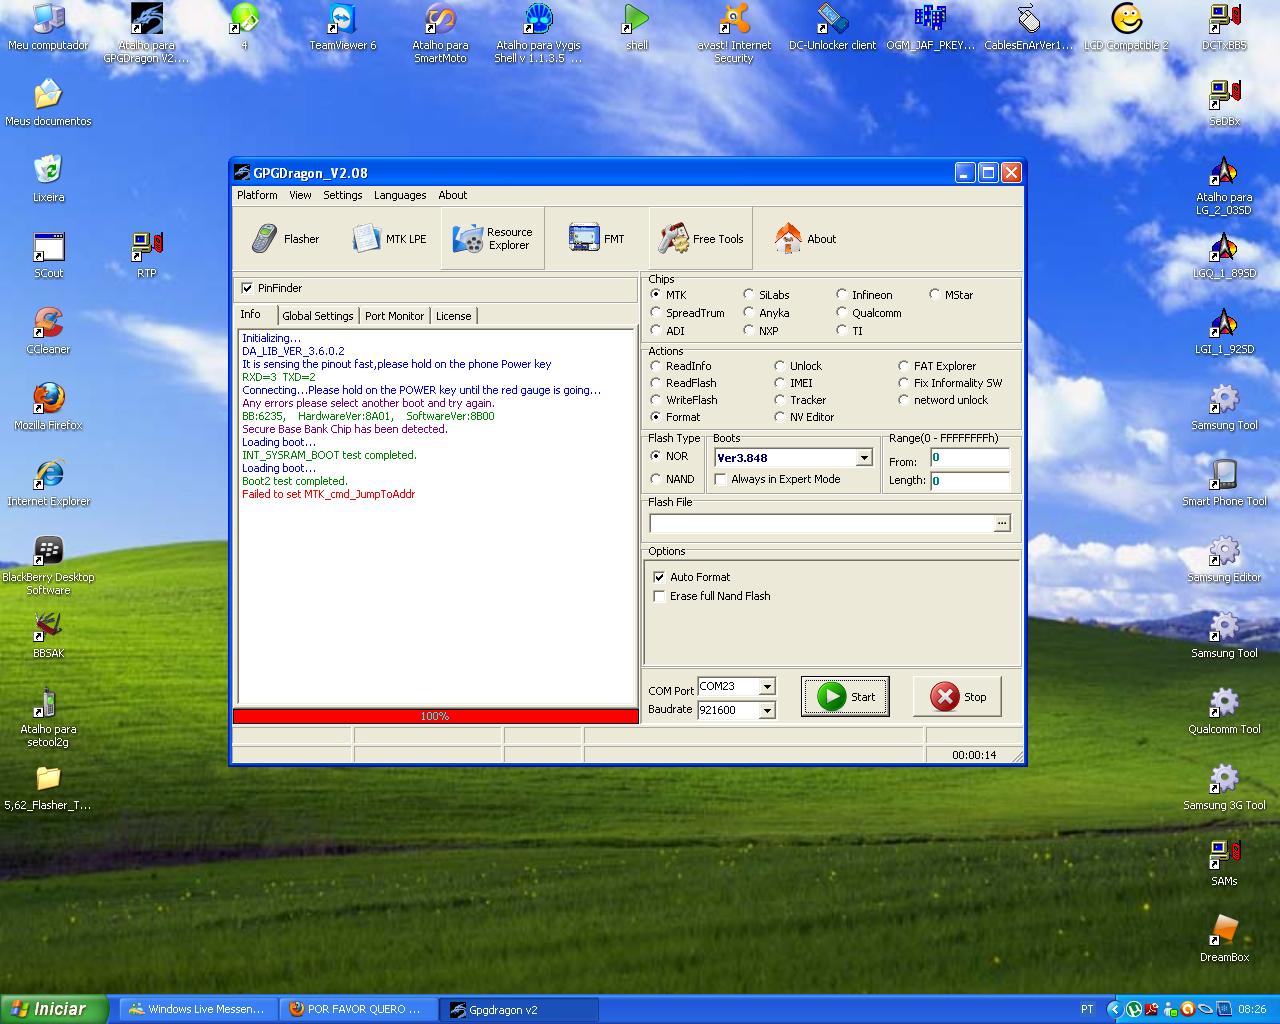Open Resource Explorer

tap(493, 239)
